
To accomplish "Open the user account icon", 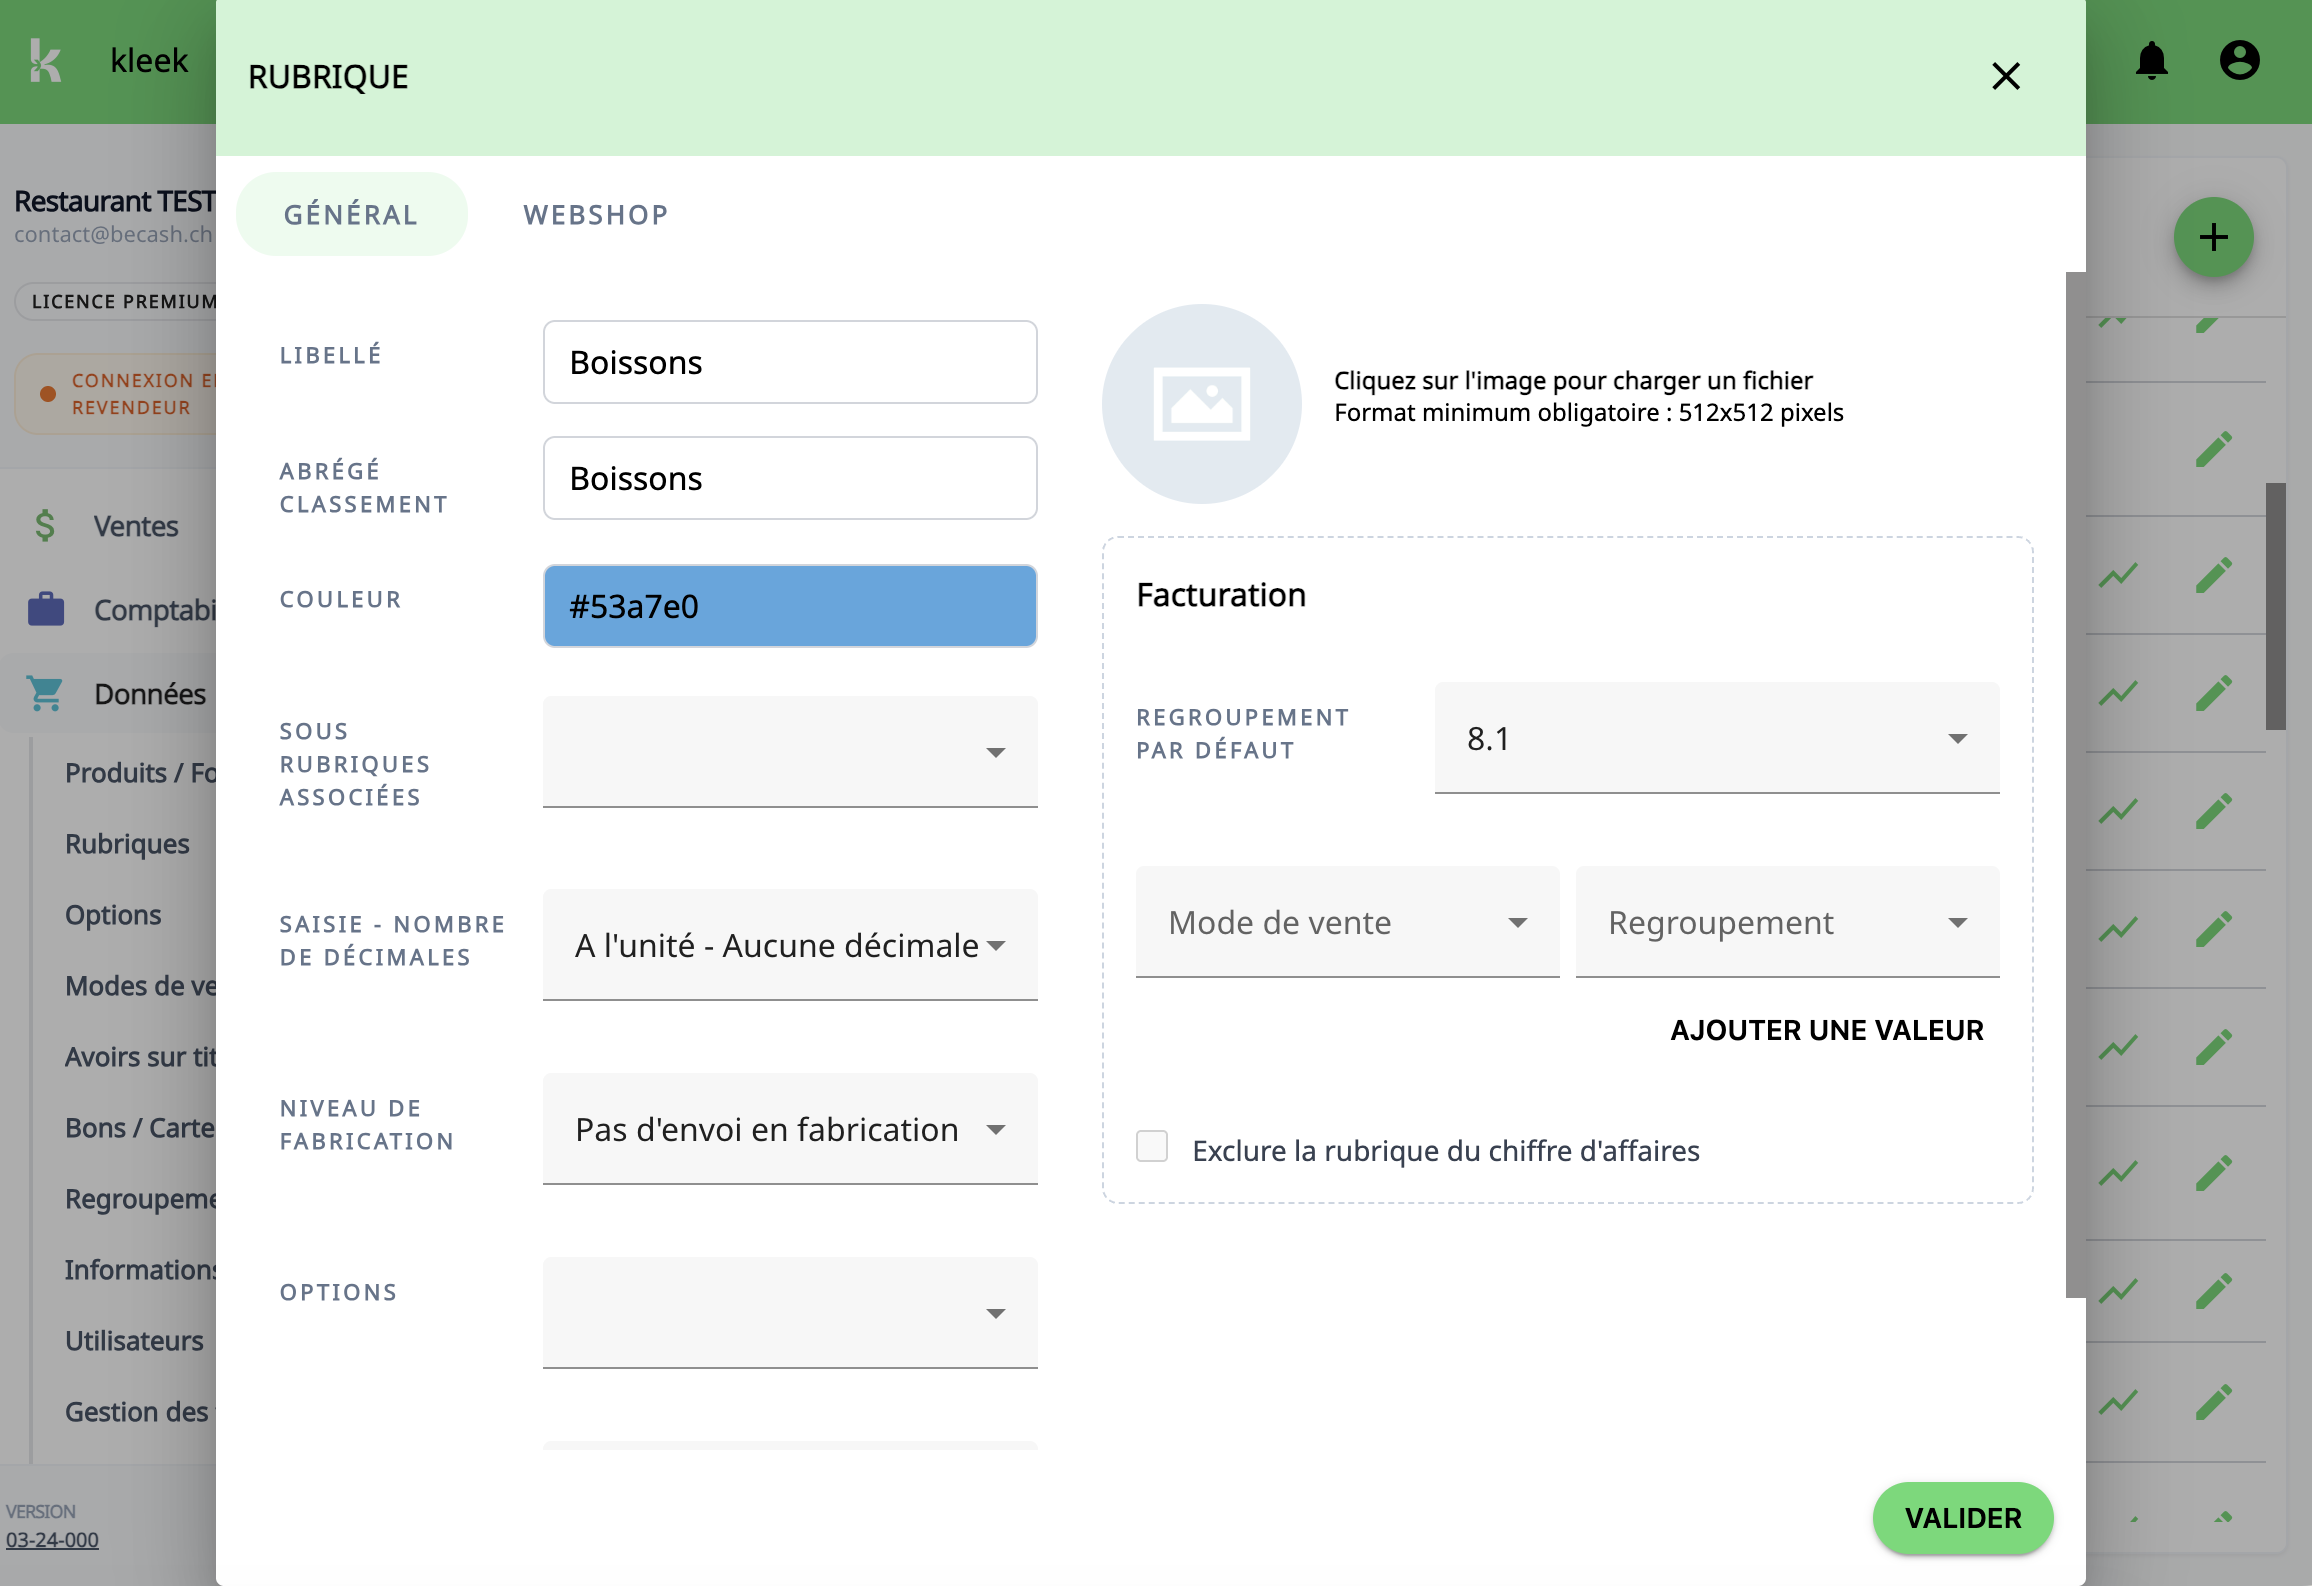I will pos(2239,61).
